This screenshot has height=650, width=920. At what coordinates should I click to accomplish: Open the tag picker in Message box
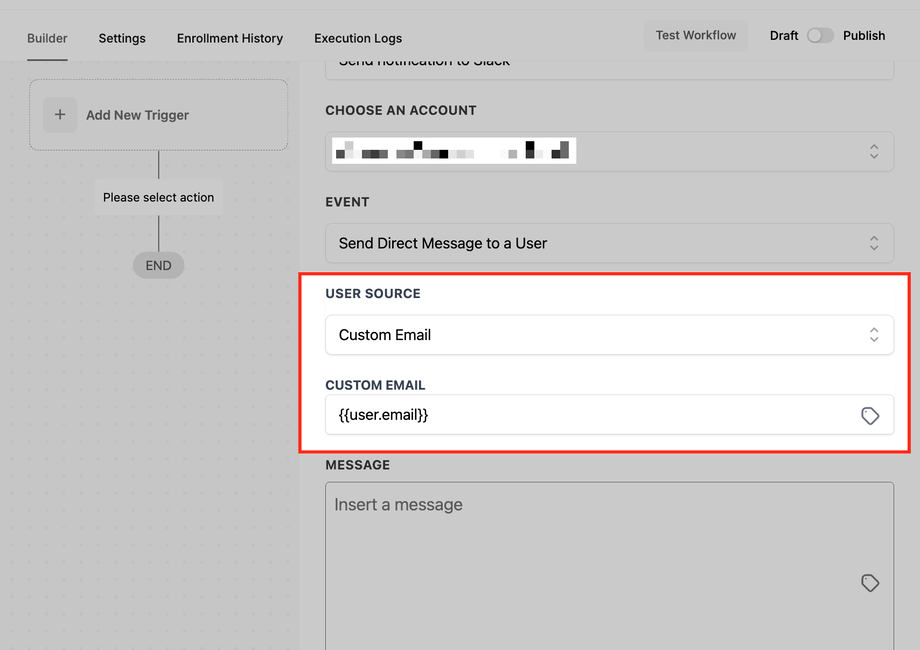(870, 583)
